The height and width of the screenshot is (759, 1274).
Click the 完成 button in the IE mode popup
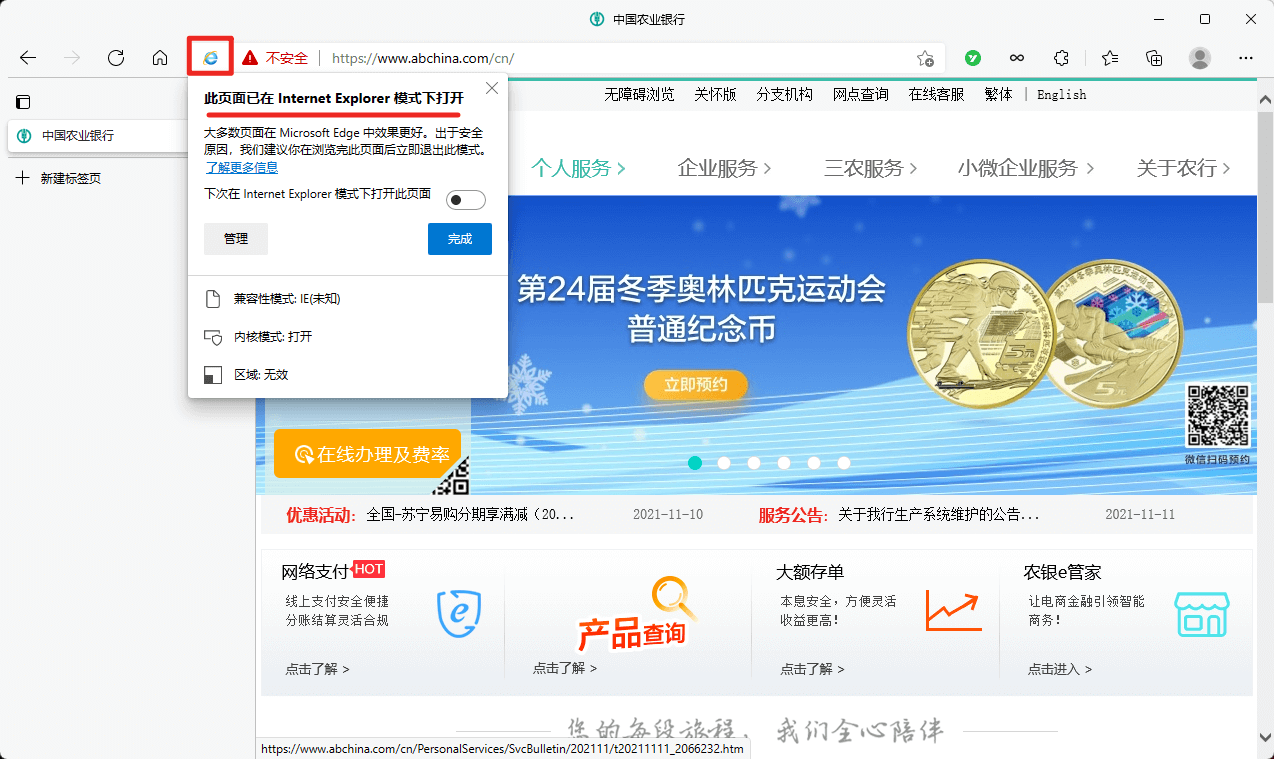[x=459, y=239]
